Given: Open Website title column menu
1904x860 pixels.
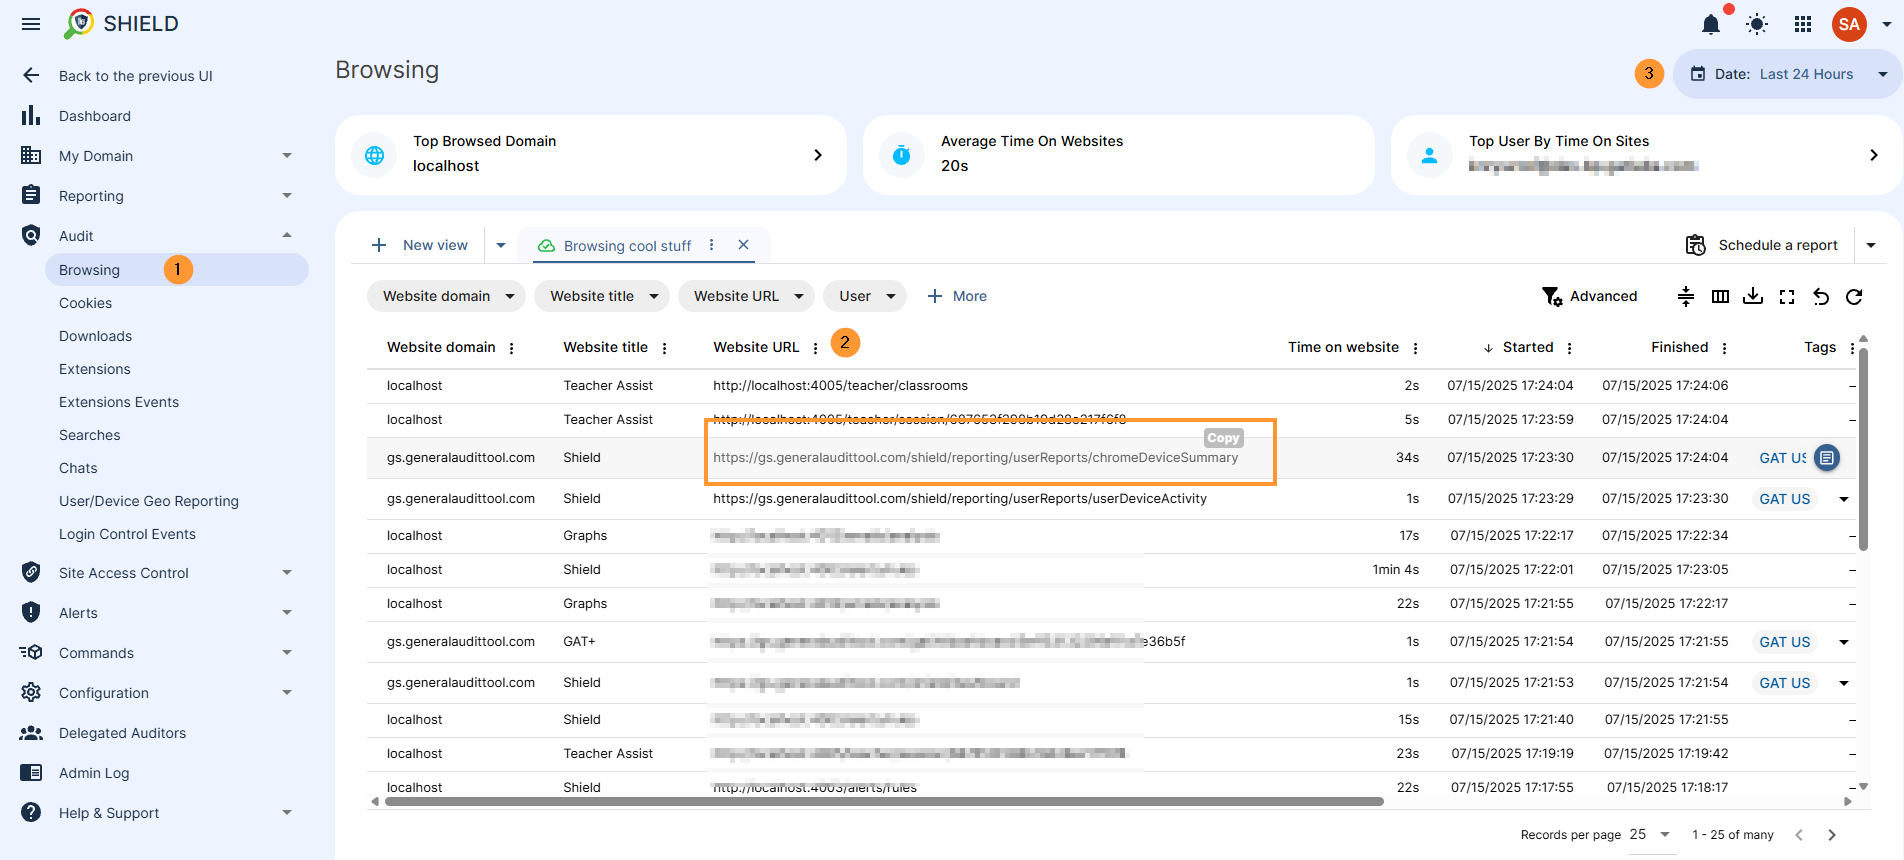Looking at the screenshot, I should 664,348.
